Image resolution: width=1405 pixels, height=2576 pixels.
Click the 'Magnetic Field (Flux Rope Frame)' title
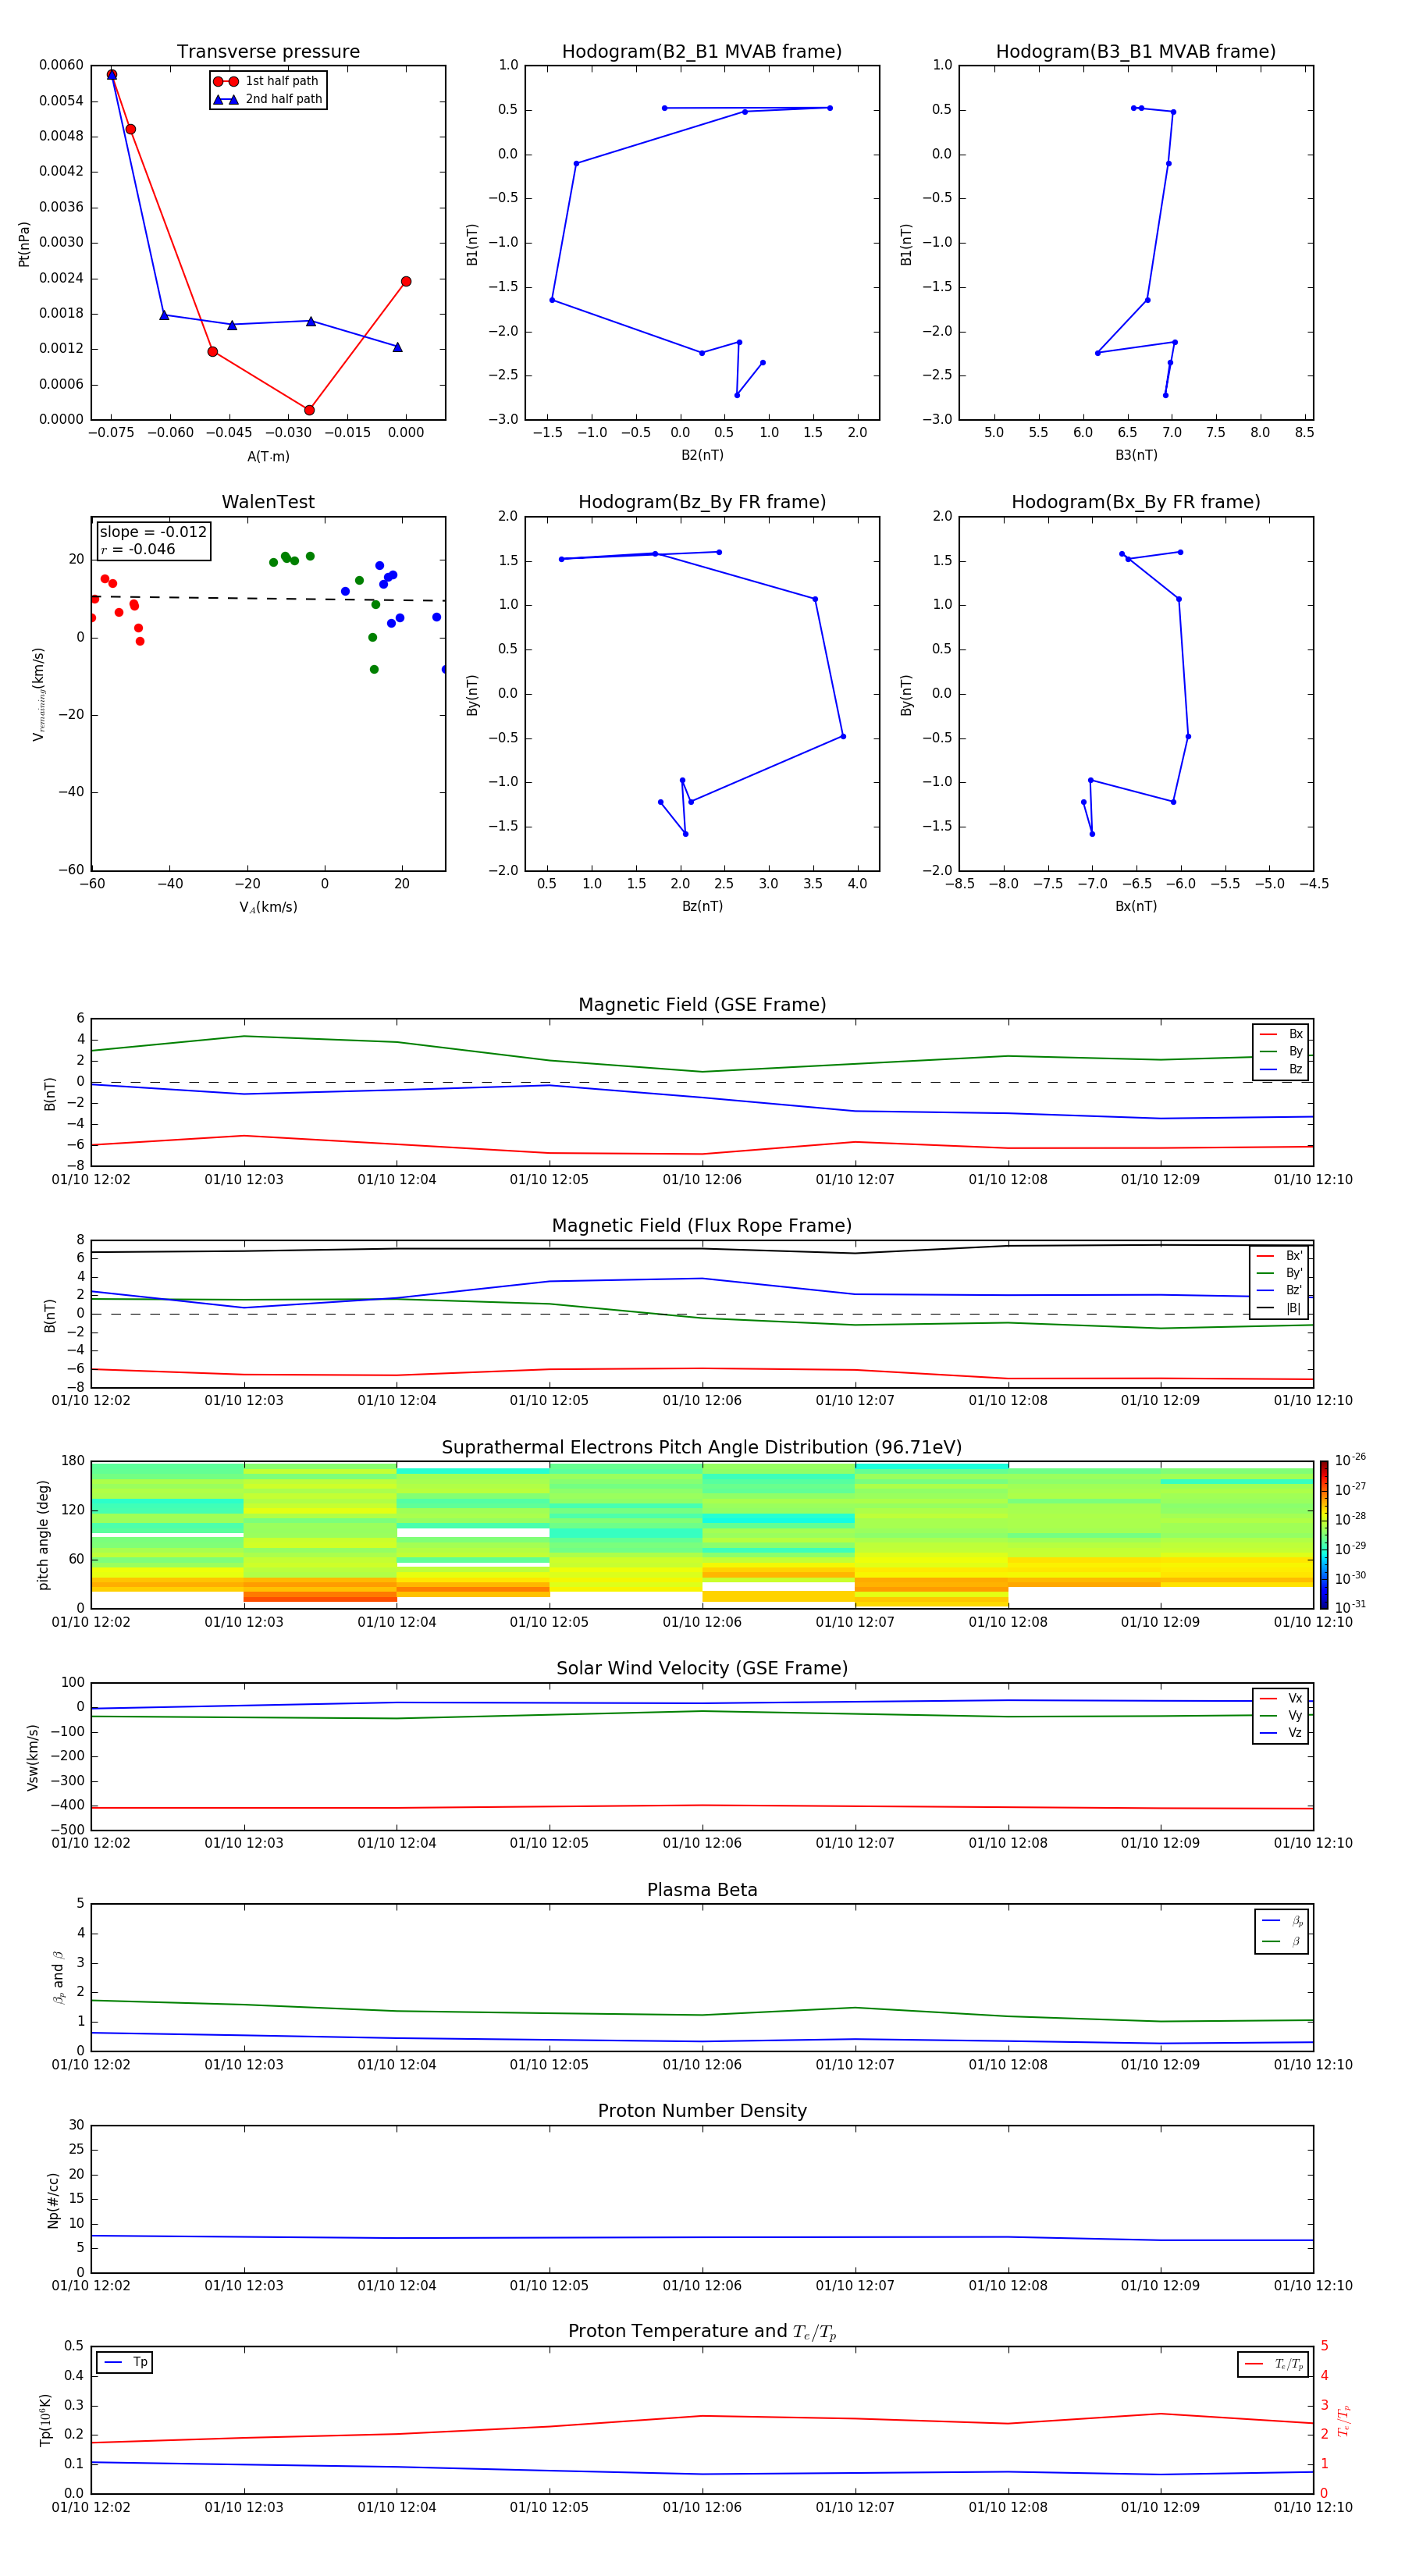pyautogui.click(x=702, y=1226)
